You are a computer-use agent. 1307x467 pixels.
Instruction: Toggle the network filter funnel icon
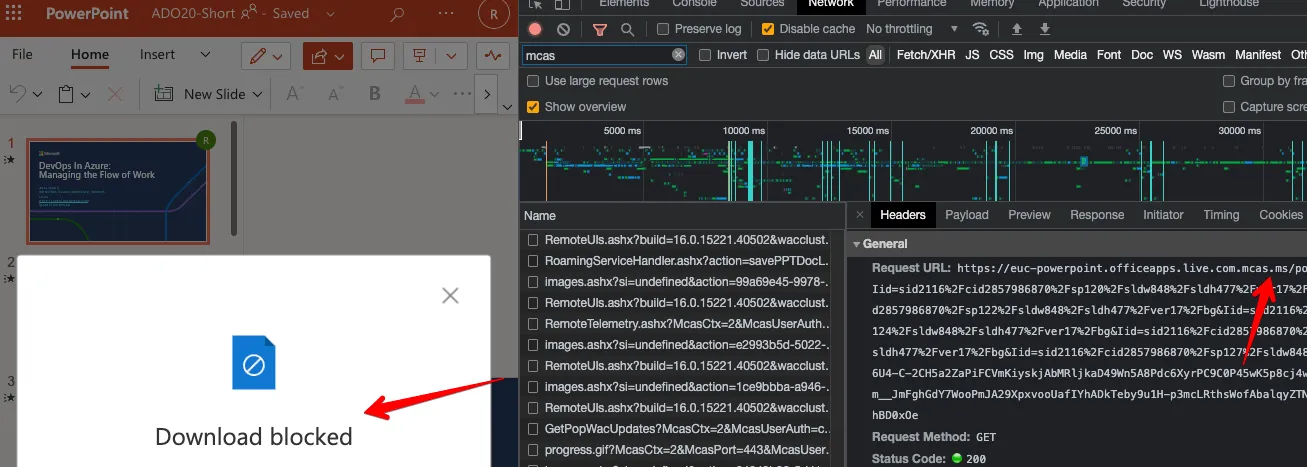(599, 30)
